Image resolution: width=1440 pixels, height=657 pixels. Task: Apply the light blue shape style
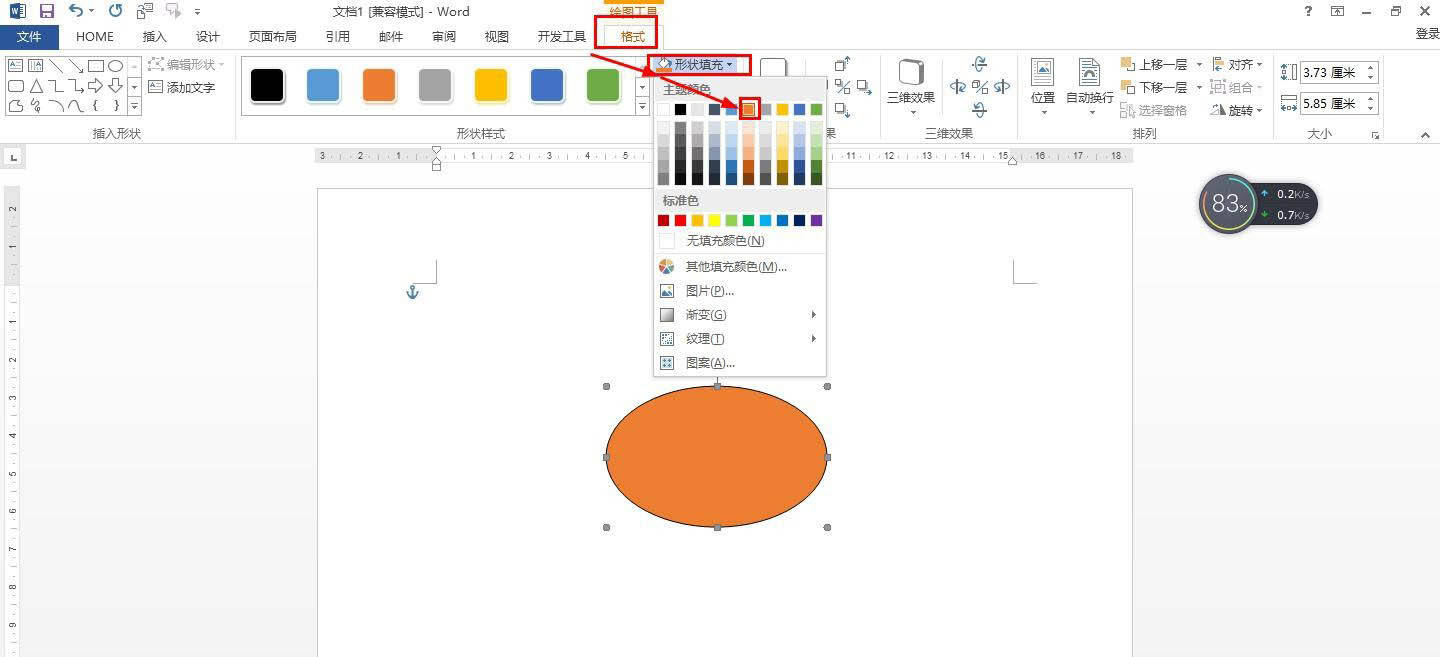pyautogui.click(x=323, y=85)
